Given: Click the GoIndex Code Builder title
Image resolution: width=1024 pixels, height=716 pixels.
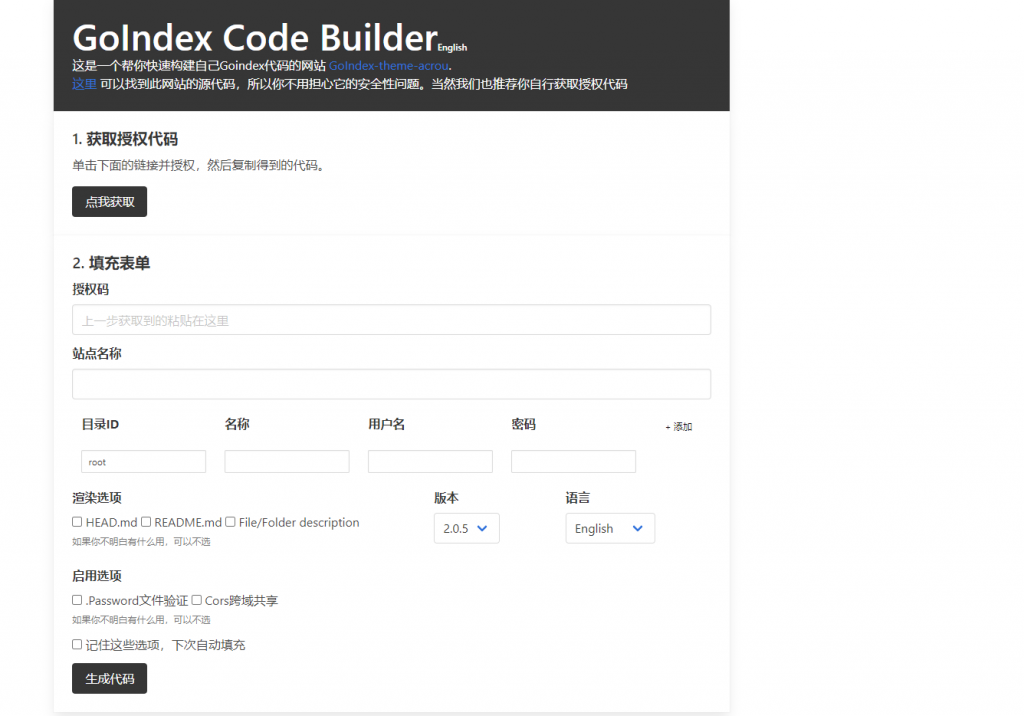Looking at the screenshot, I should point(255,38).
